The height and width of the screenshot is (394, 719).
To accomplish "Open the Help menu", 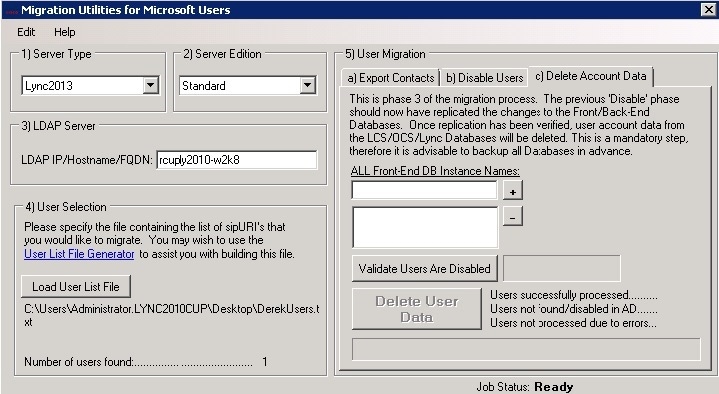I will [x=65, y=32].
